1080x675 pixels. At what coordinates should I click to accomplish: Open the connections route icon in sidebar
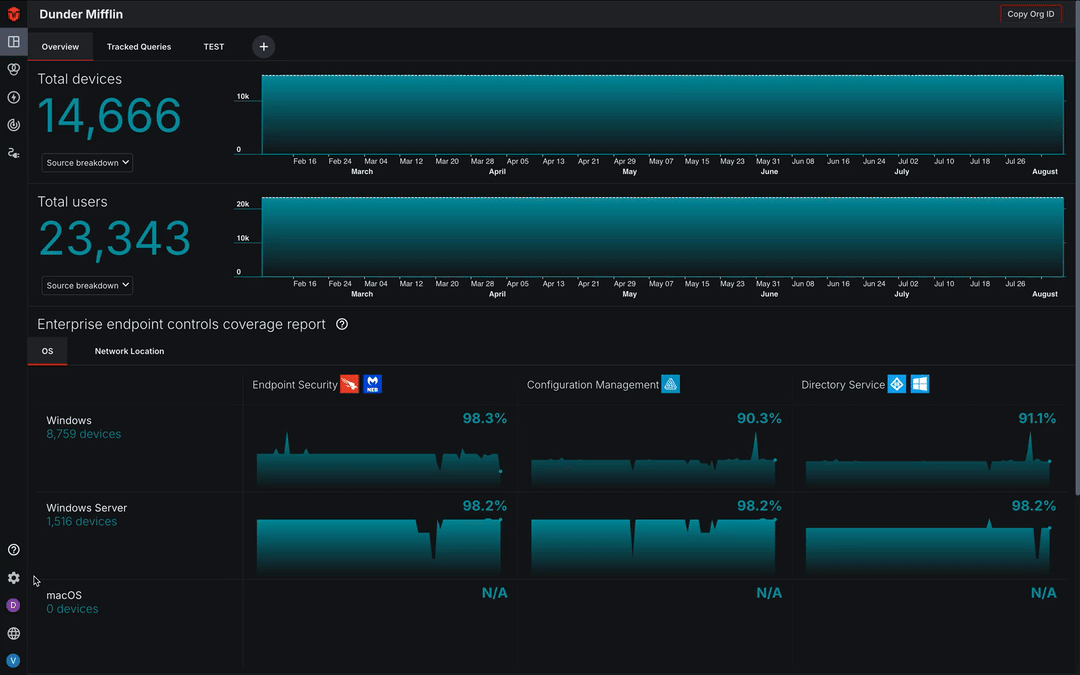click(x=13, y=153)
